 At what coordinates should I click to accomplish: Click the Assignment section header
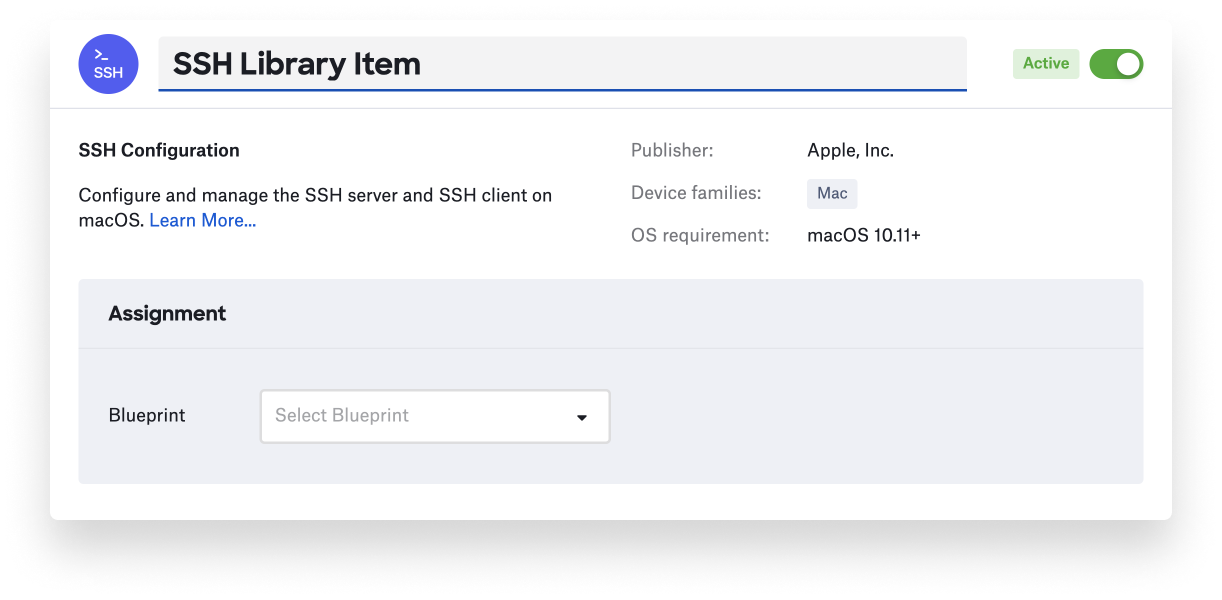[x=167, y=313]
